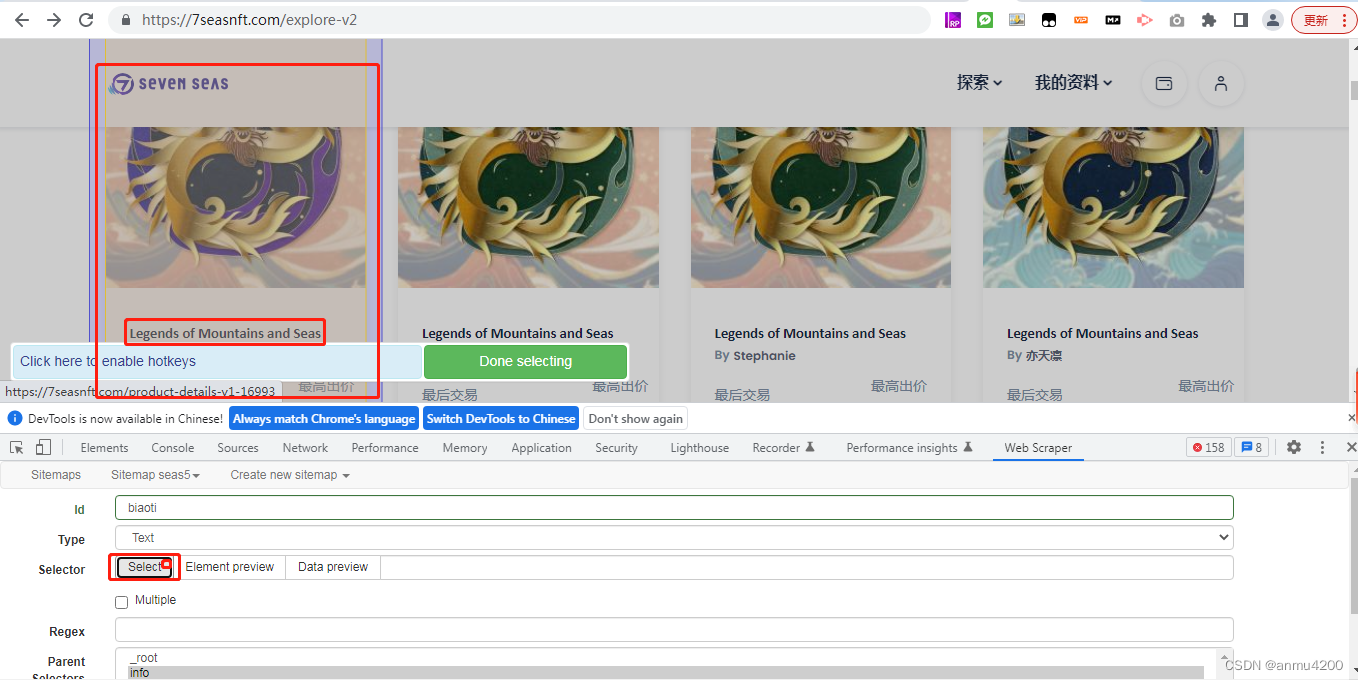Open the Extensions puzzle piece menu
Screen dimensions: 1358x680
point(1209,20)
